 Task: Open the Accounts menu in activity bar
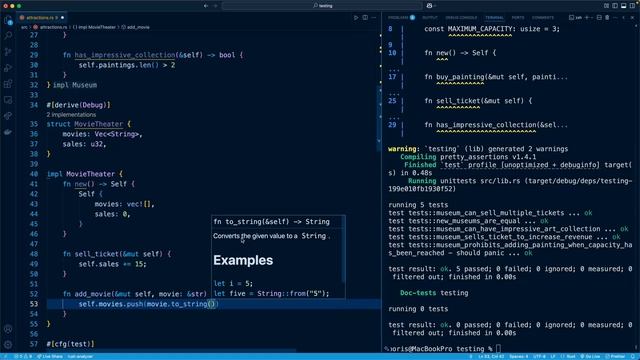(8, 329)
